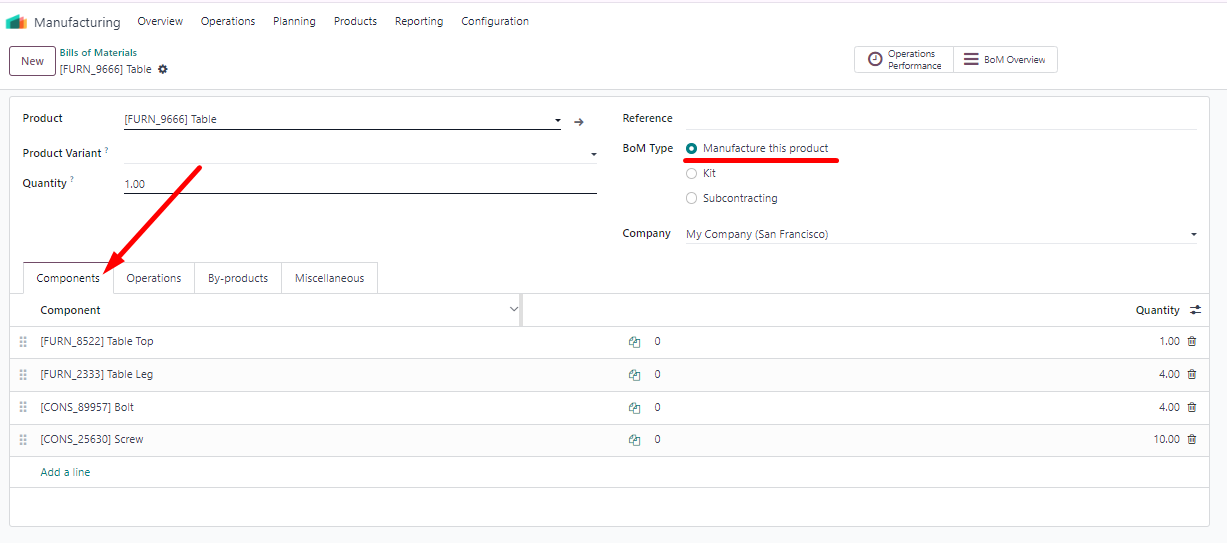
Task: Click the copy icon on Table Leg row
Action: [x=634, y=375]
